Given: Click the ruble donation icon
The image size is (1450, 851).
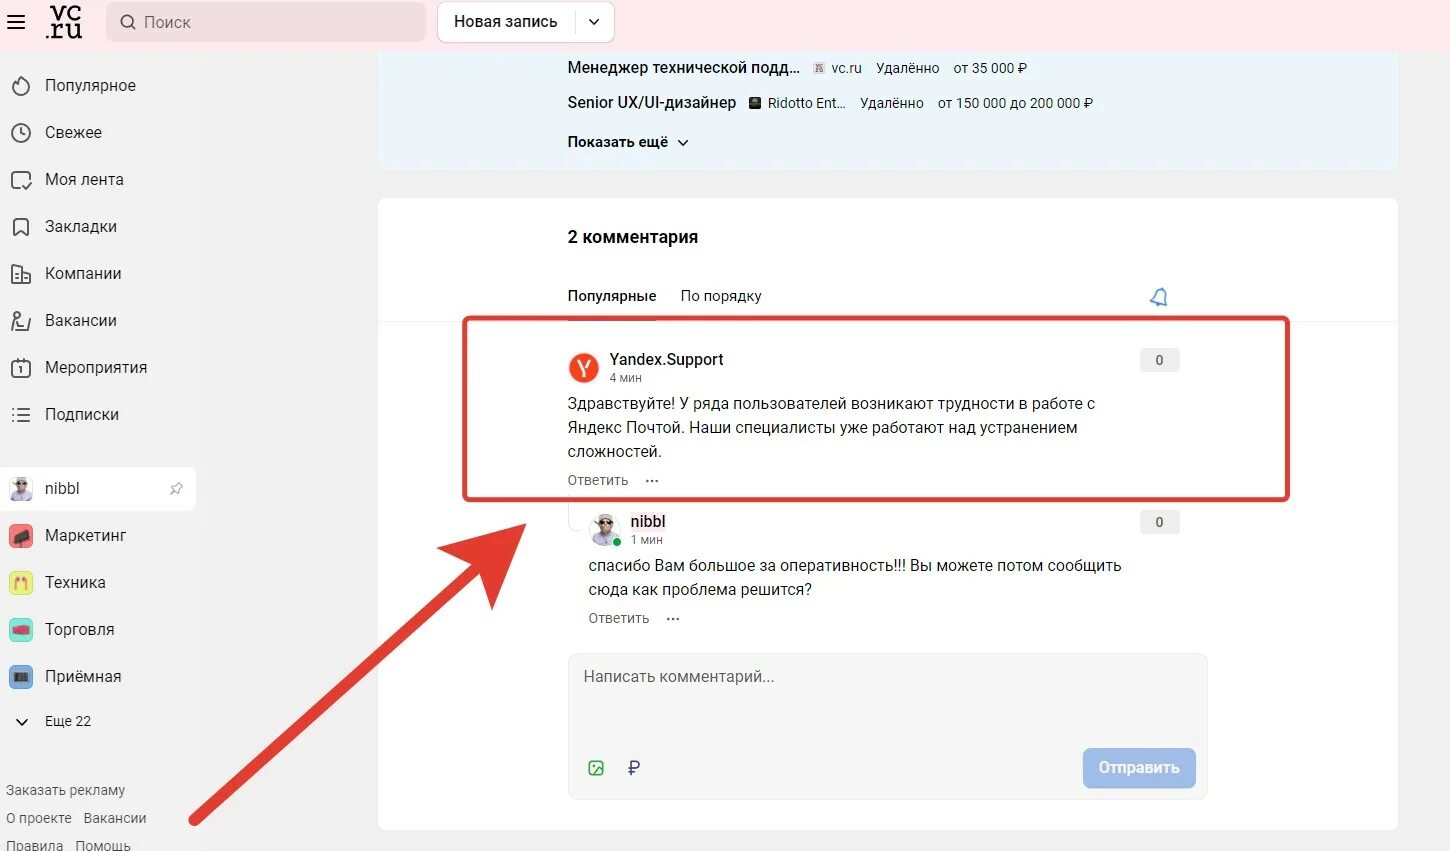Looking at the screenshot, I should pos(633,768).
